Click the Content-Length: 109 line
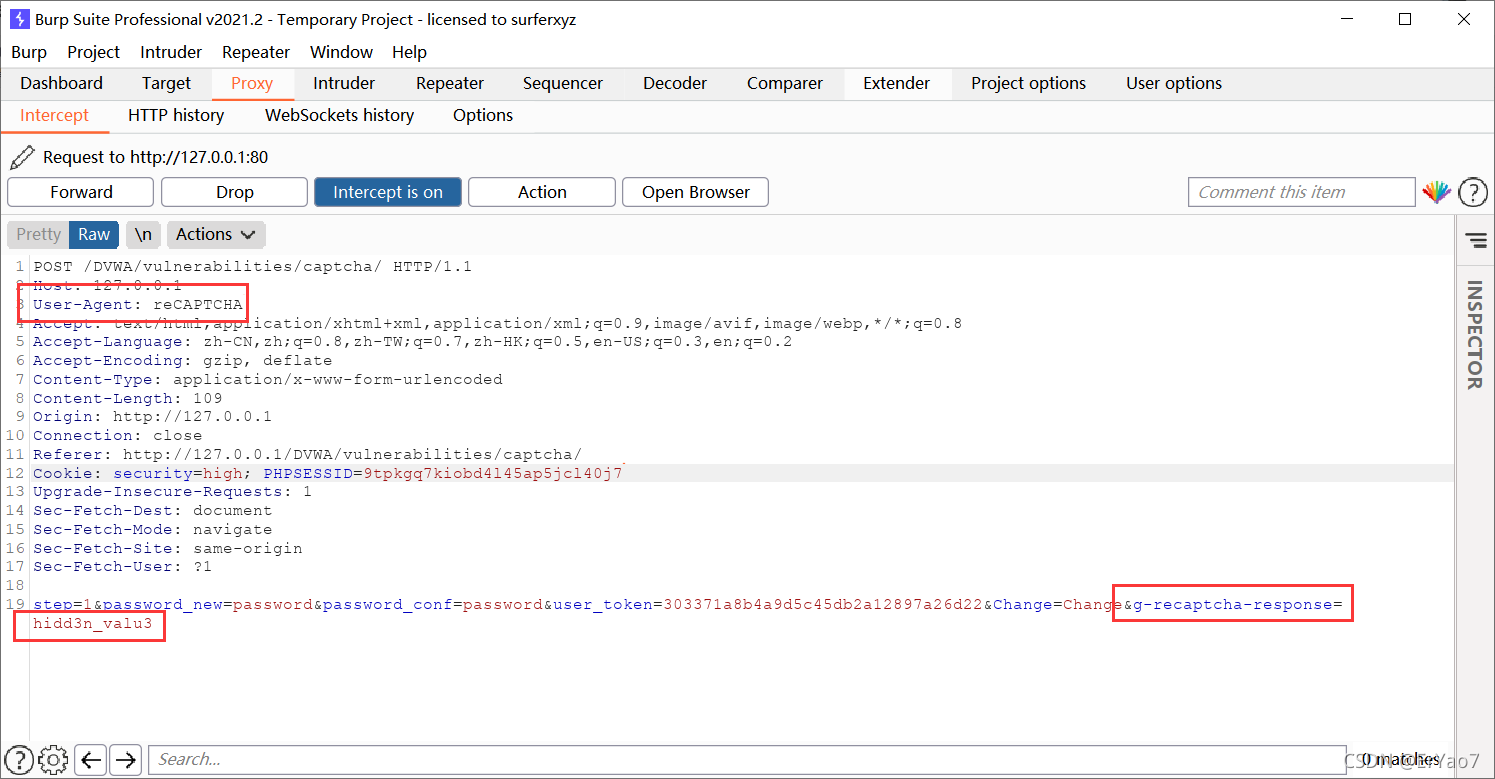The image size is (1495, 779). click(128, 398)
